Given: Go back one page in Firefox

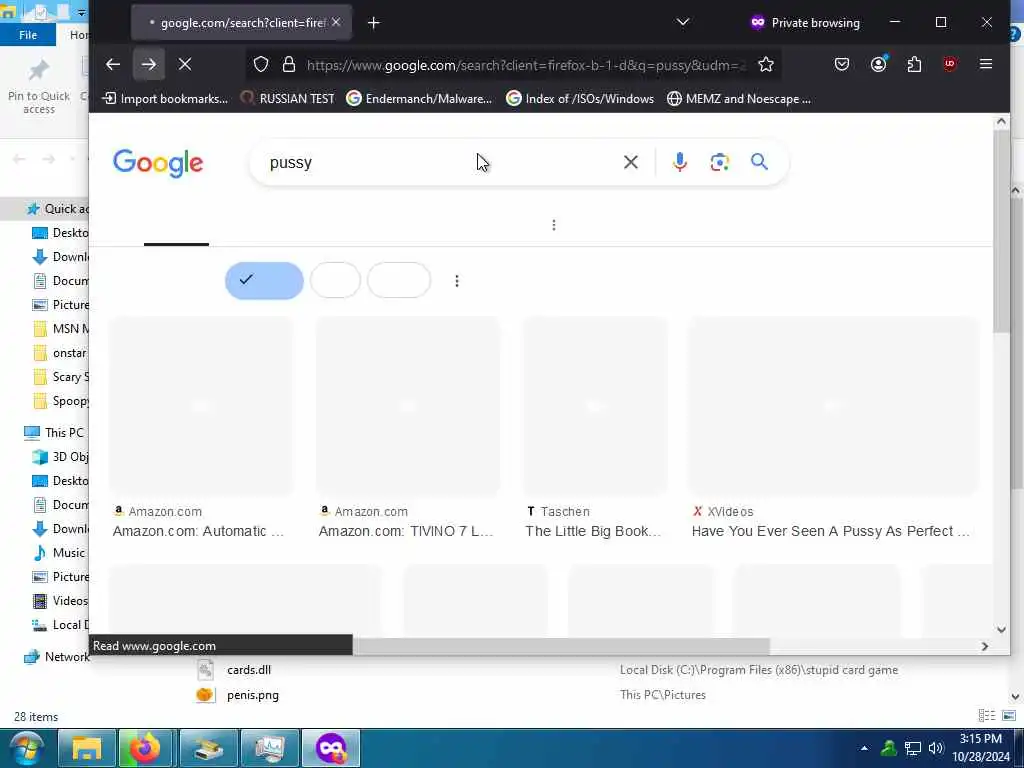Looking at the screenshot, I should click(113, 64).
